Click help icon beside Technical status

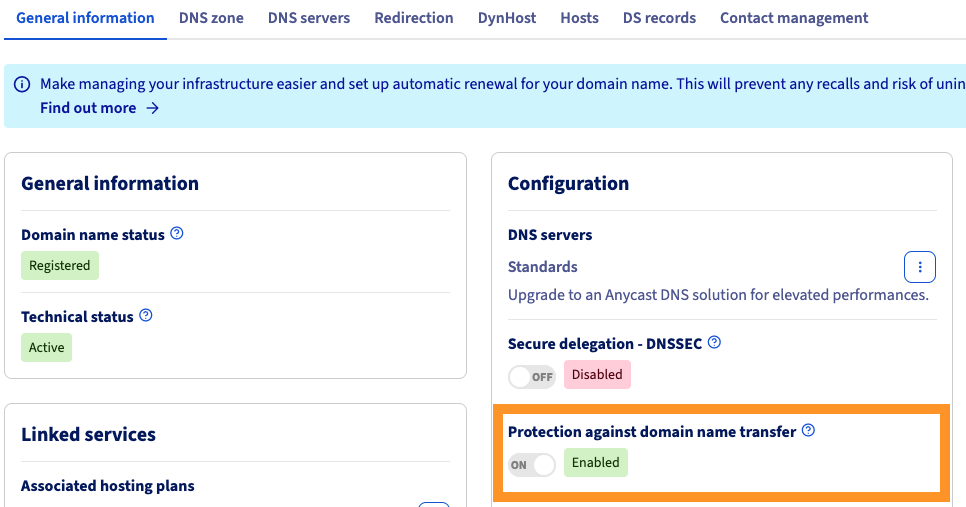(x=146, y=316)
